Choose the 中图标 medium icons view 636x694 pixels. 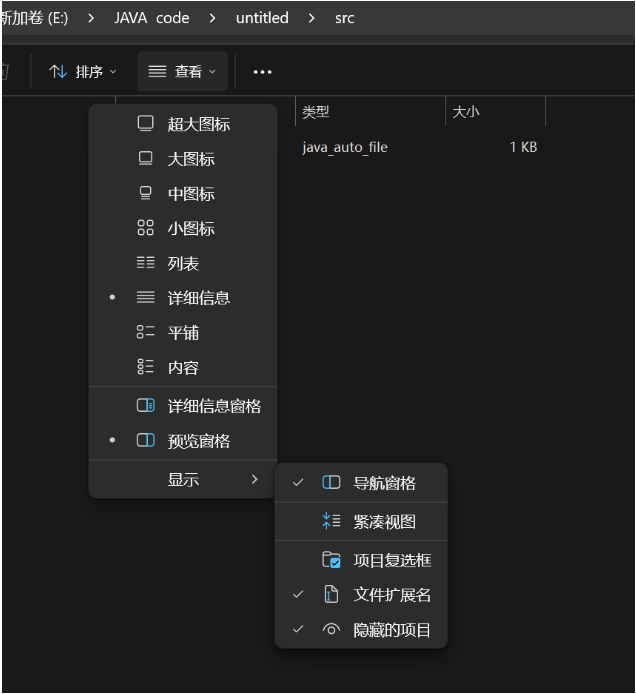point(183,194)
